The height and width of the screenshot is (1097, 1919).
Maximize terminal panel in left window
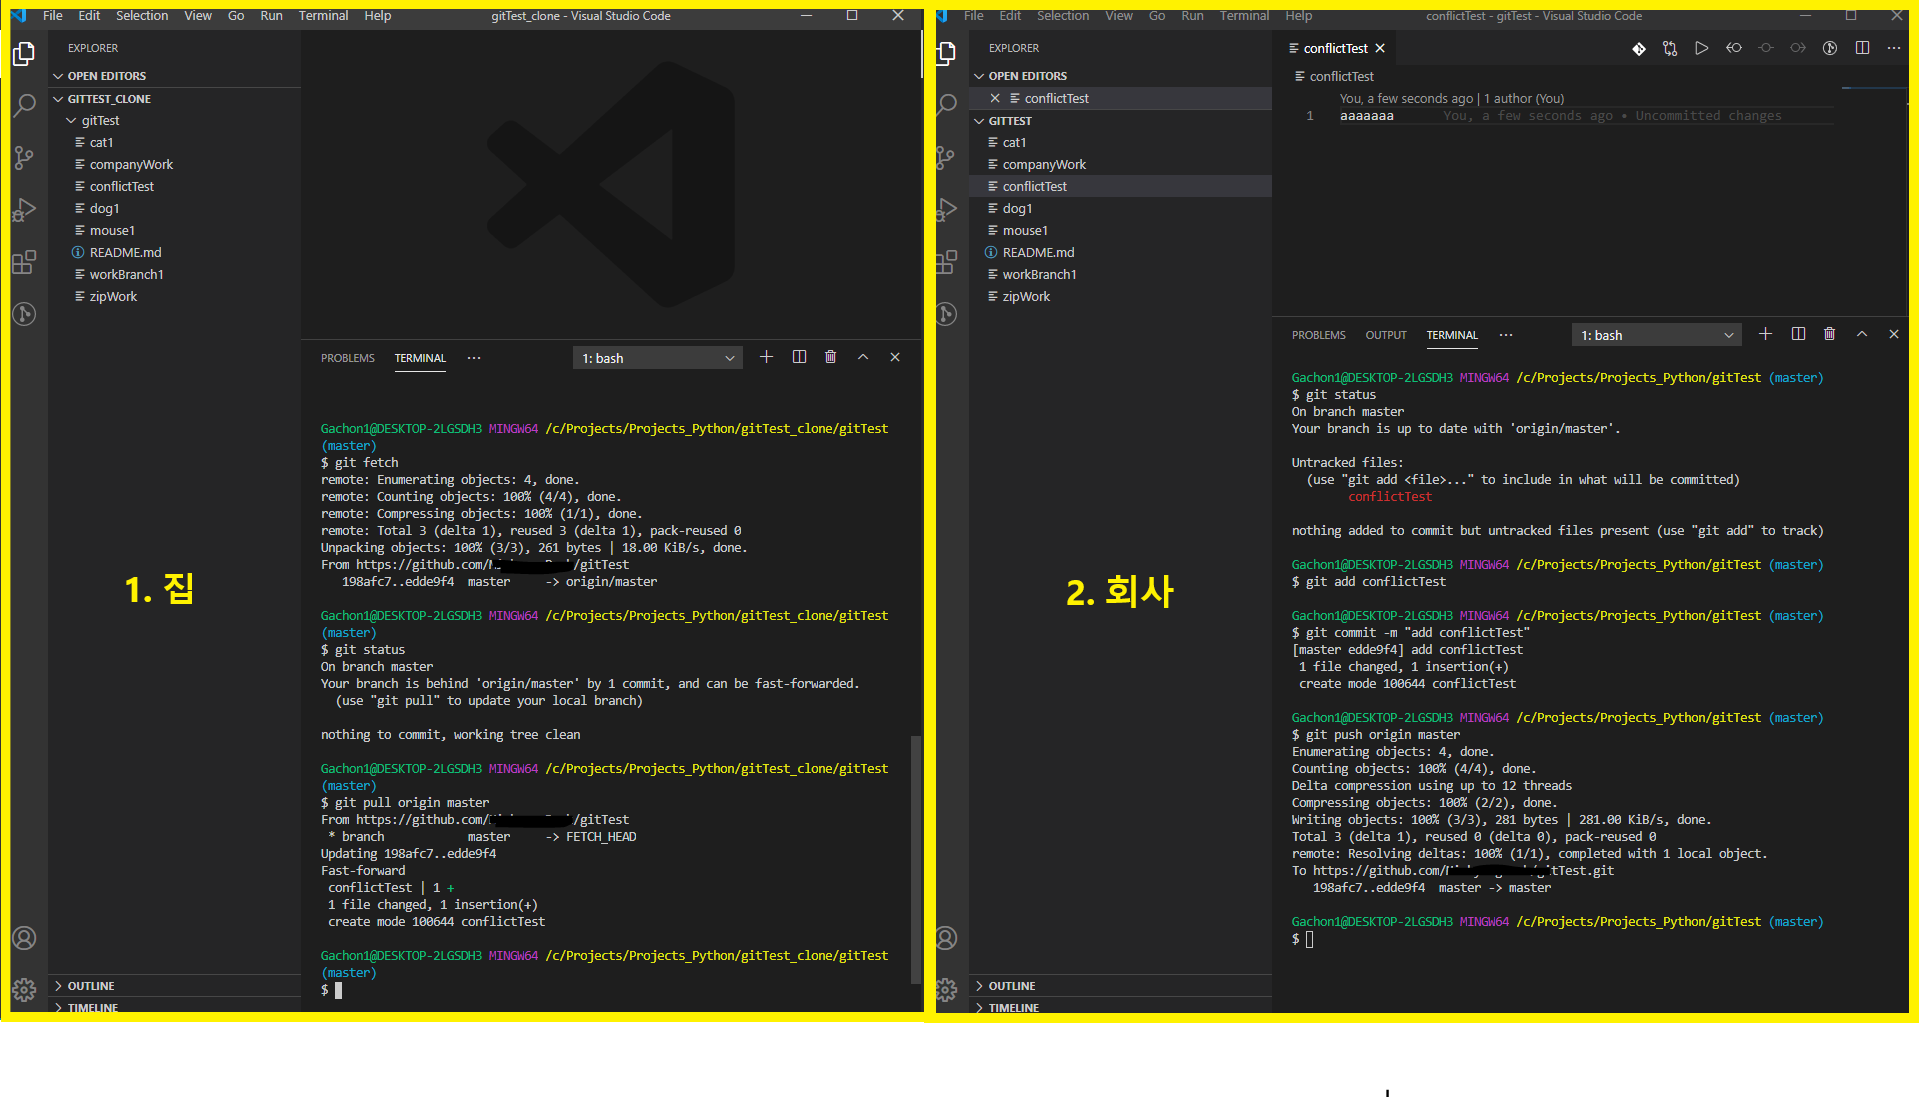(863, 357)
